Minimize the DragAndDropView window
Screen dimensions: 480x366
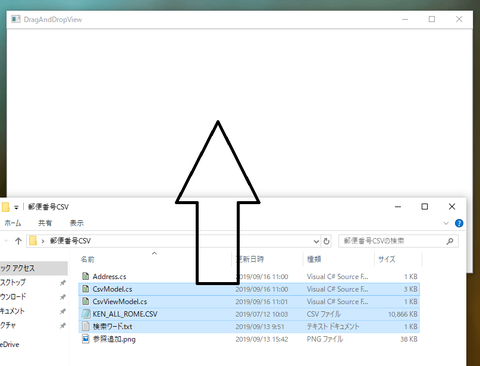(x=405, y=19)
